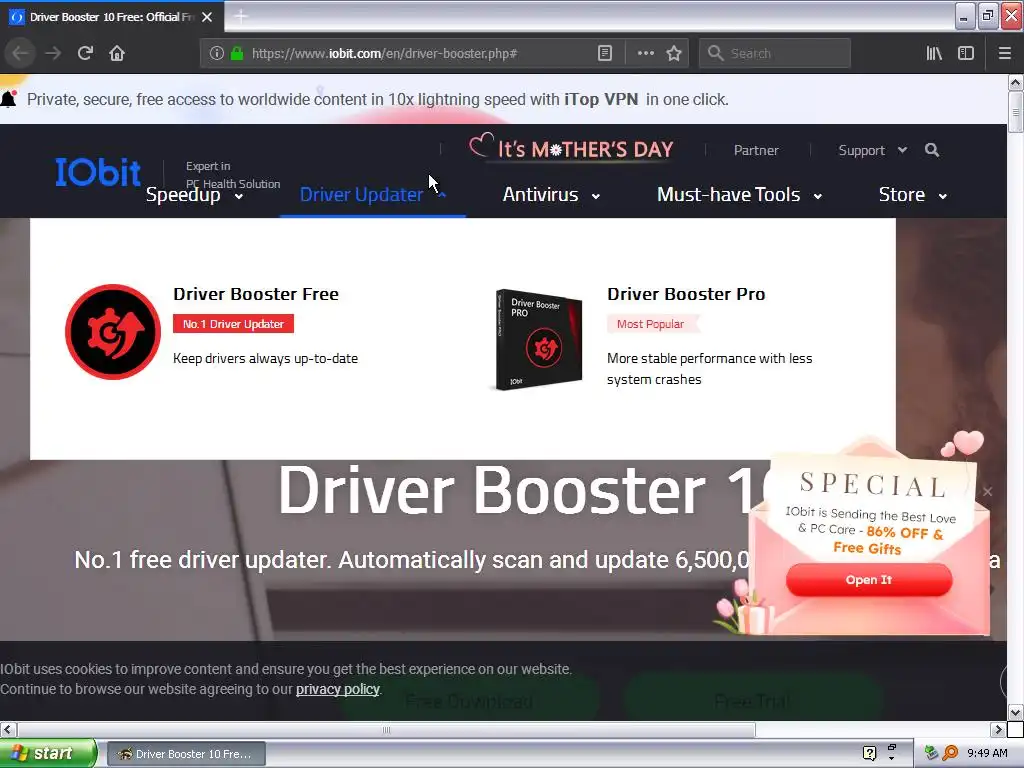Open the browser home page
The height and width of the screenshot is (768, 1024).
tap(117, 53)
